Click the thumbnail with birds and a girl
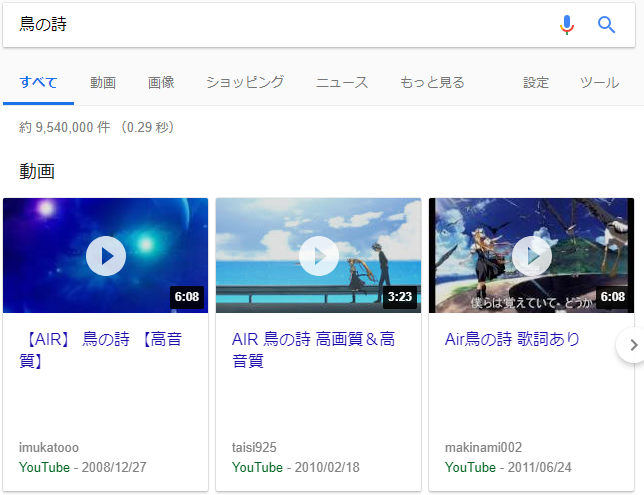Image resolution: width=644 pixels, height=495 pixels. pyautogui.click(x=531, y=256)
